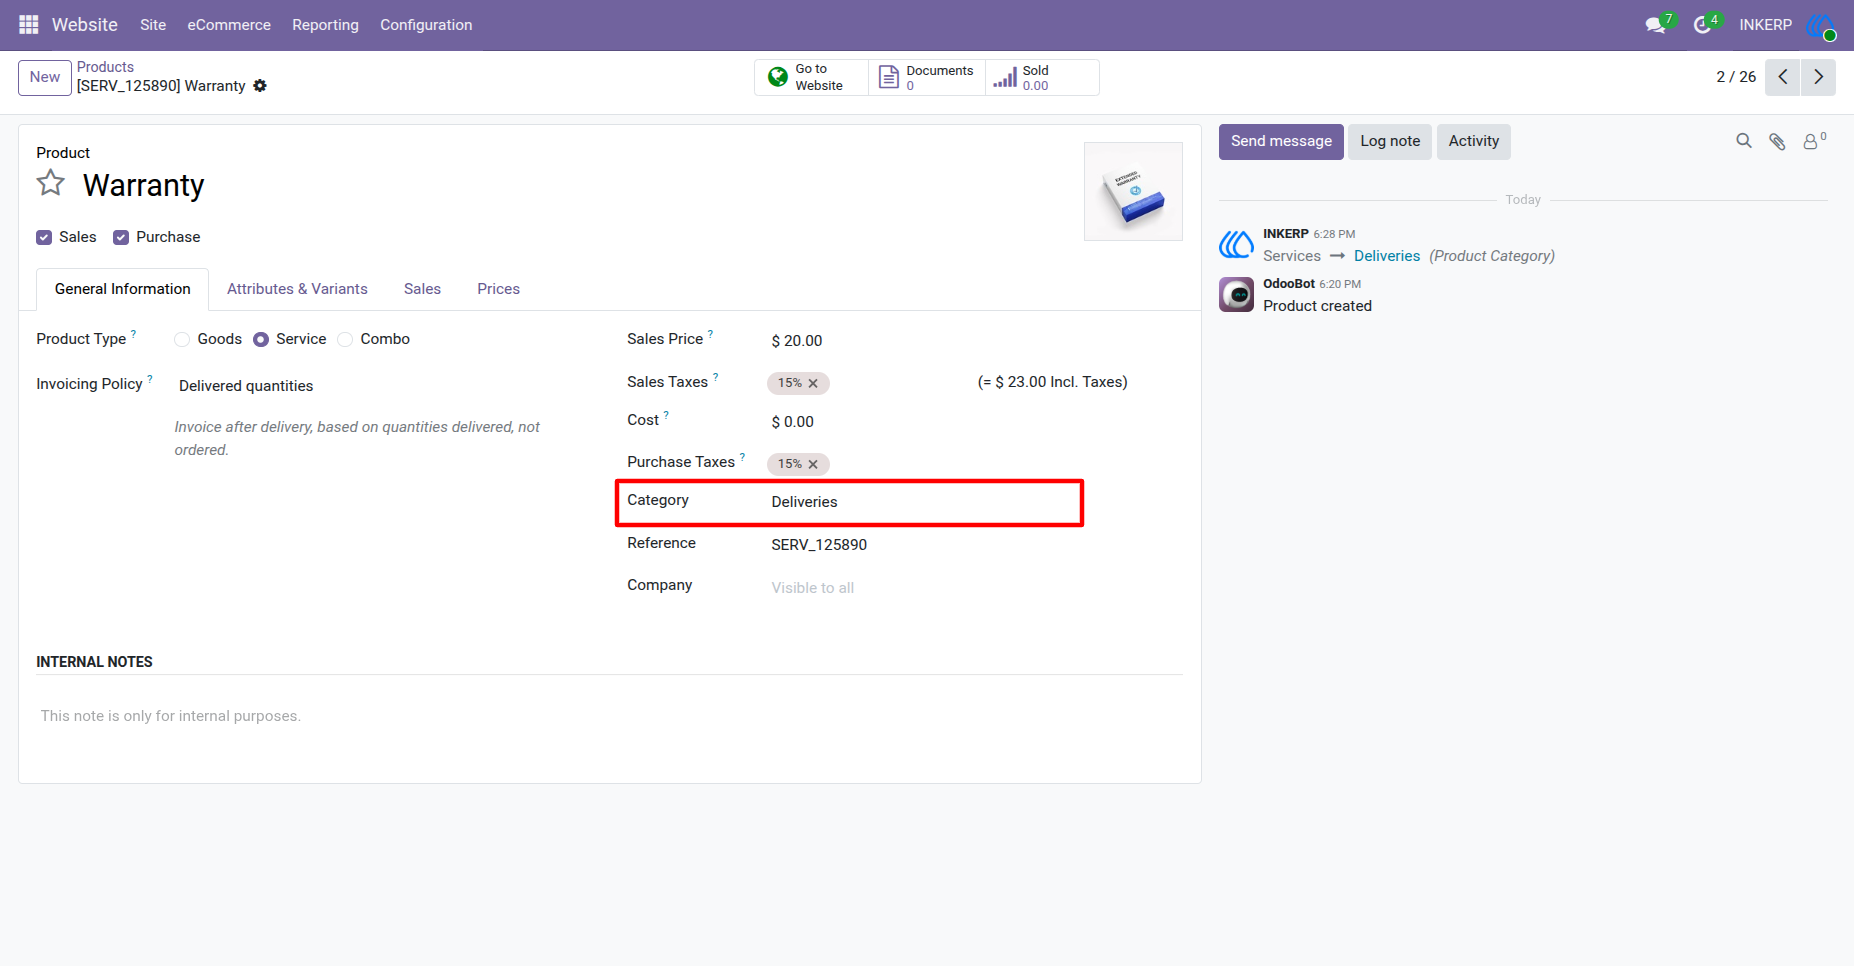The image size is (1854, 966).
Task: Click the Activity button
Action: pos(1473,141)
